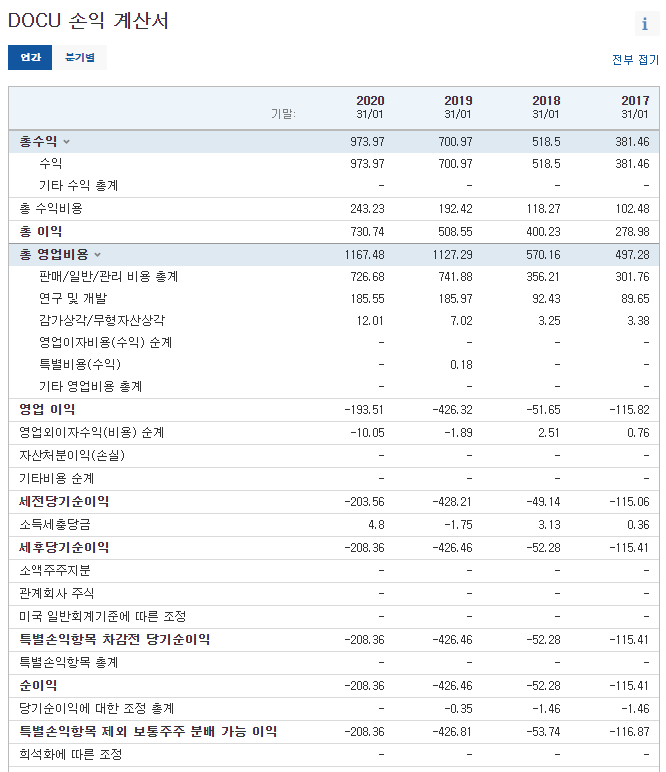The width and height of the screenshot is (666, 772).
Task: Click the 총 수익비용 row label
Action: 51,209
